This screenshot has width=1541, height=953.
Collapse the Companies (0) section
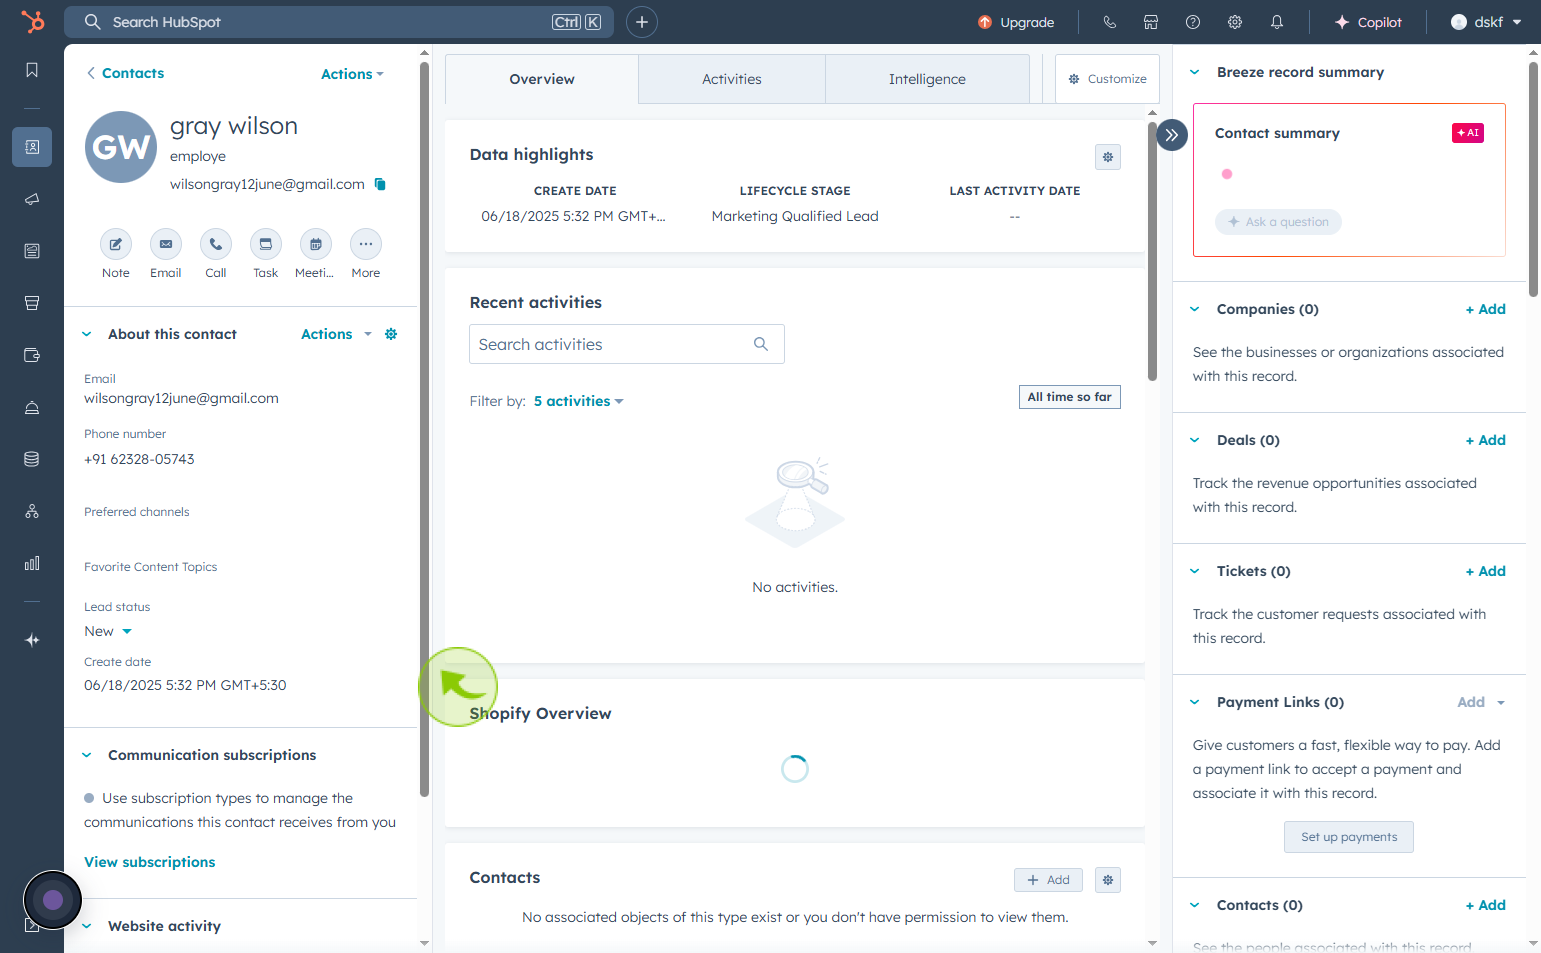tap(1194, 309)
